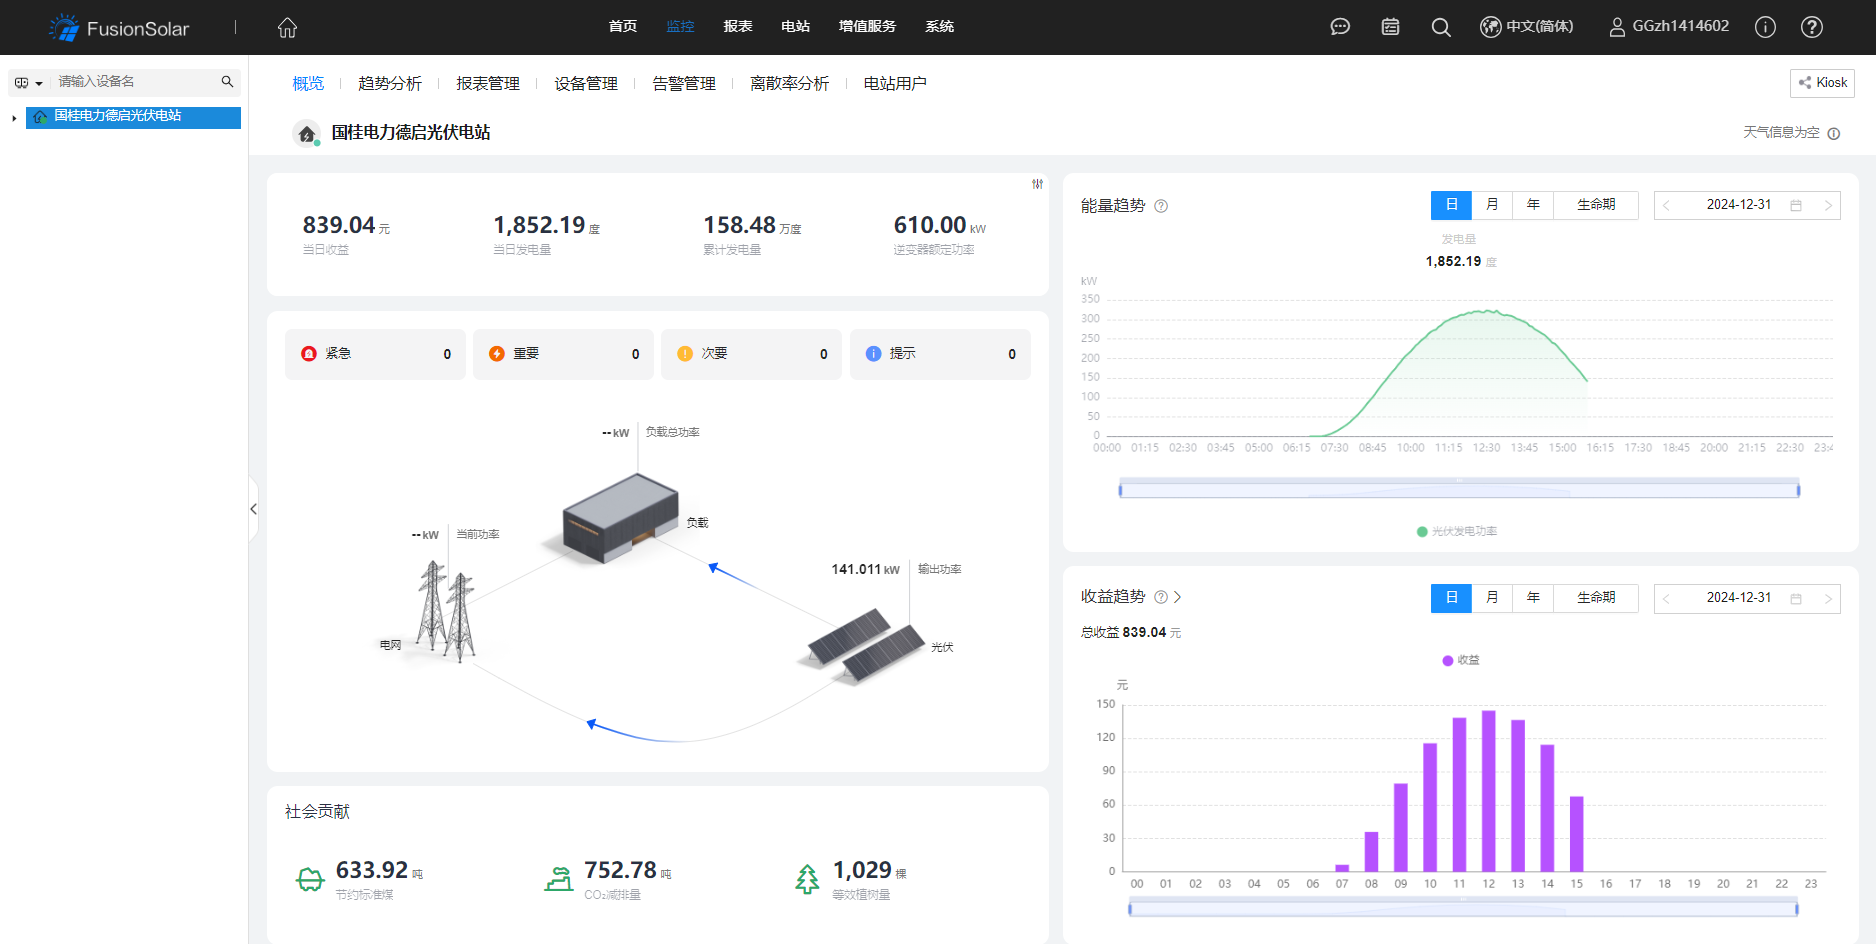This screenshot has height=944, width=1876.
Task: Go to previous day in 收益趋势 date picker
Action: (x=1667, y=599)
